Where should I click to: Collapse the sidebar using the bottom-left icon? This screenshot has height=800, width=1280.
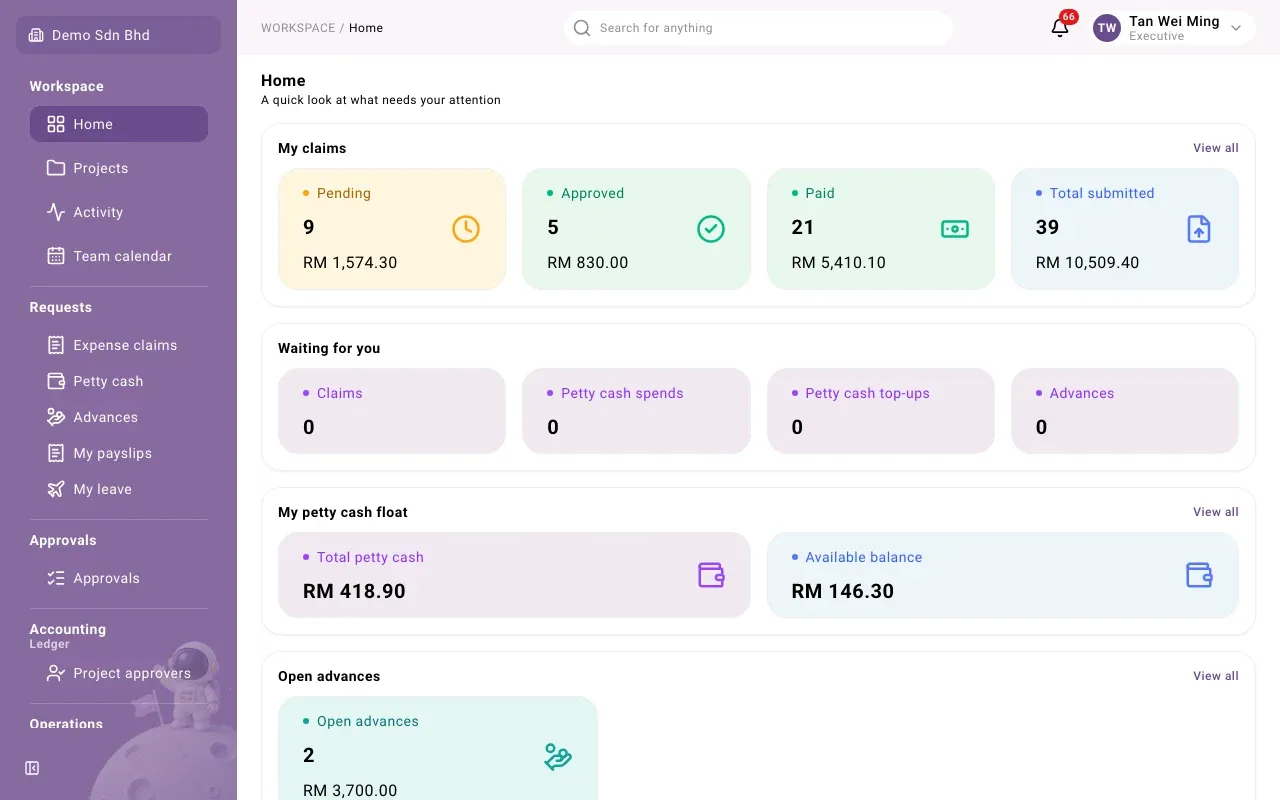pyautogui.click(x=32, y=768)
